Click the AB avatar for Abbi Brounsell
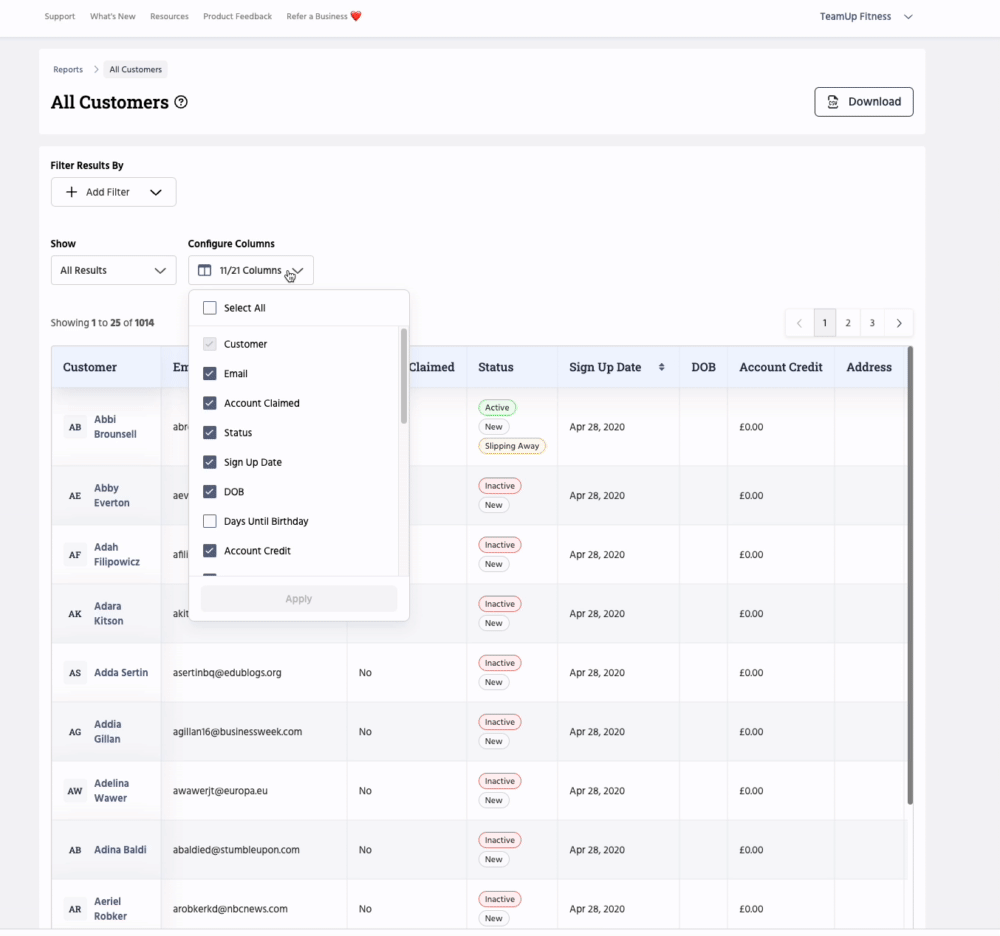This screenshot has height=936, width=1000. tap(75, 427)
